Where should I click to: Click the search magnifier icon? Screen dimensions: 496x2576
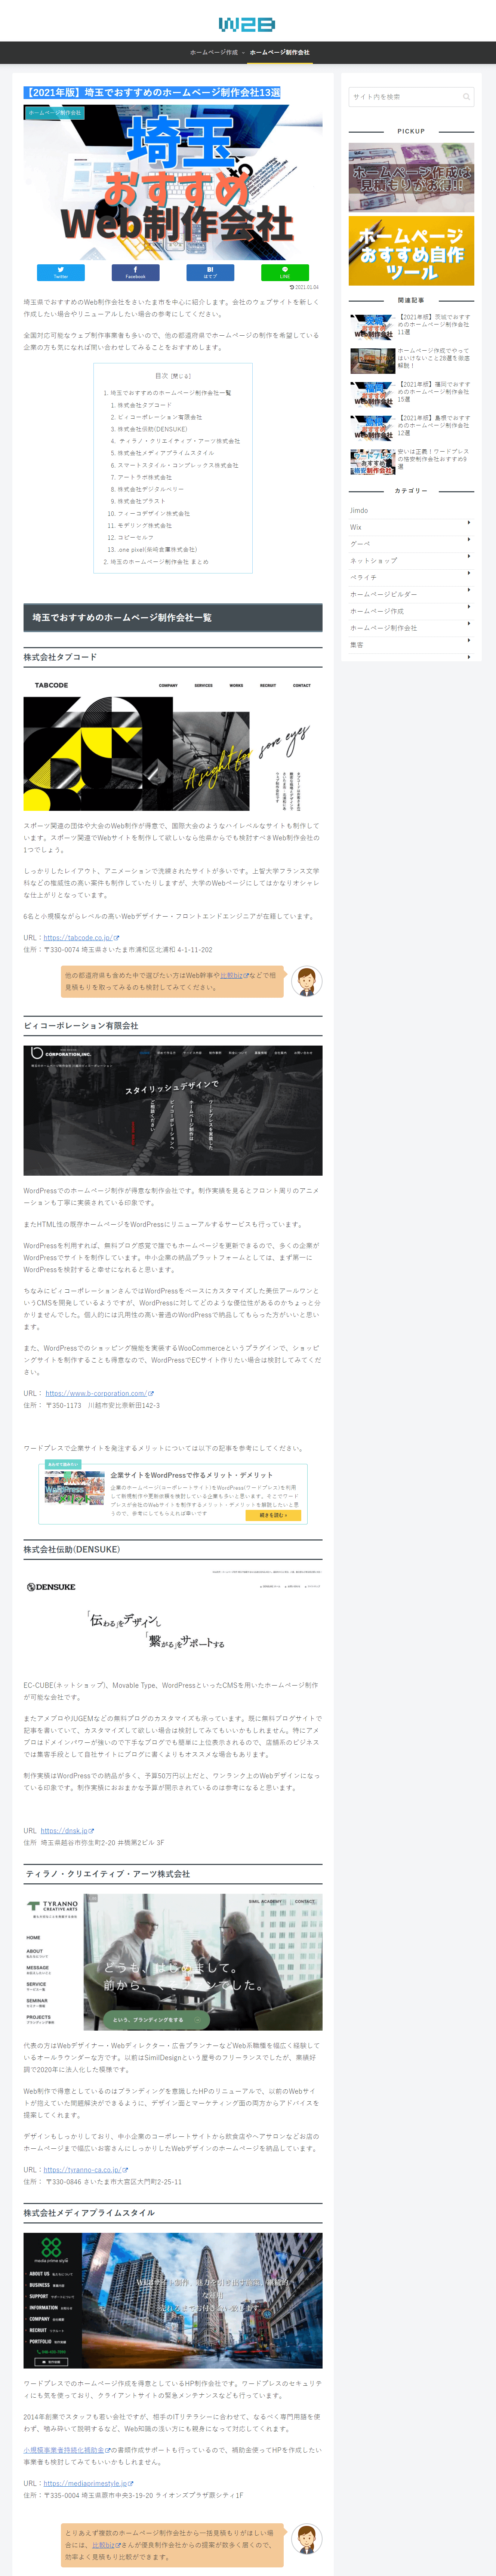466,97
